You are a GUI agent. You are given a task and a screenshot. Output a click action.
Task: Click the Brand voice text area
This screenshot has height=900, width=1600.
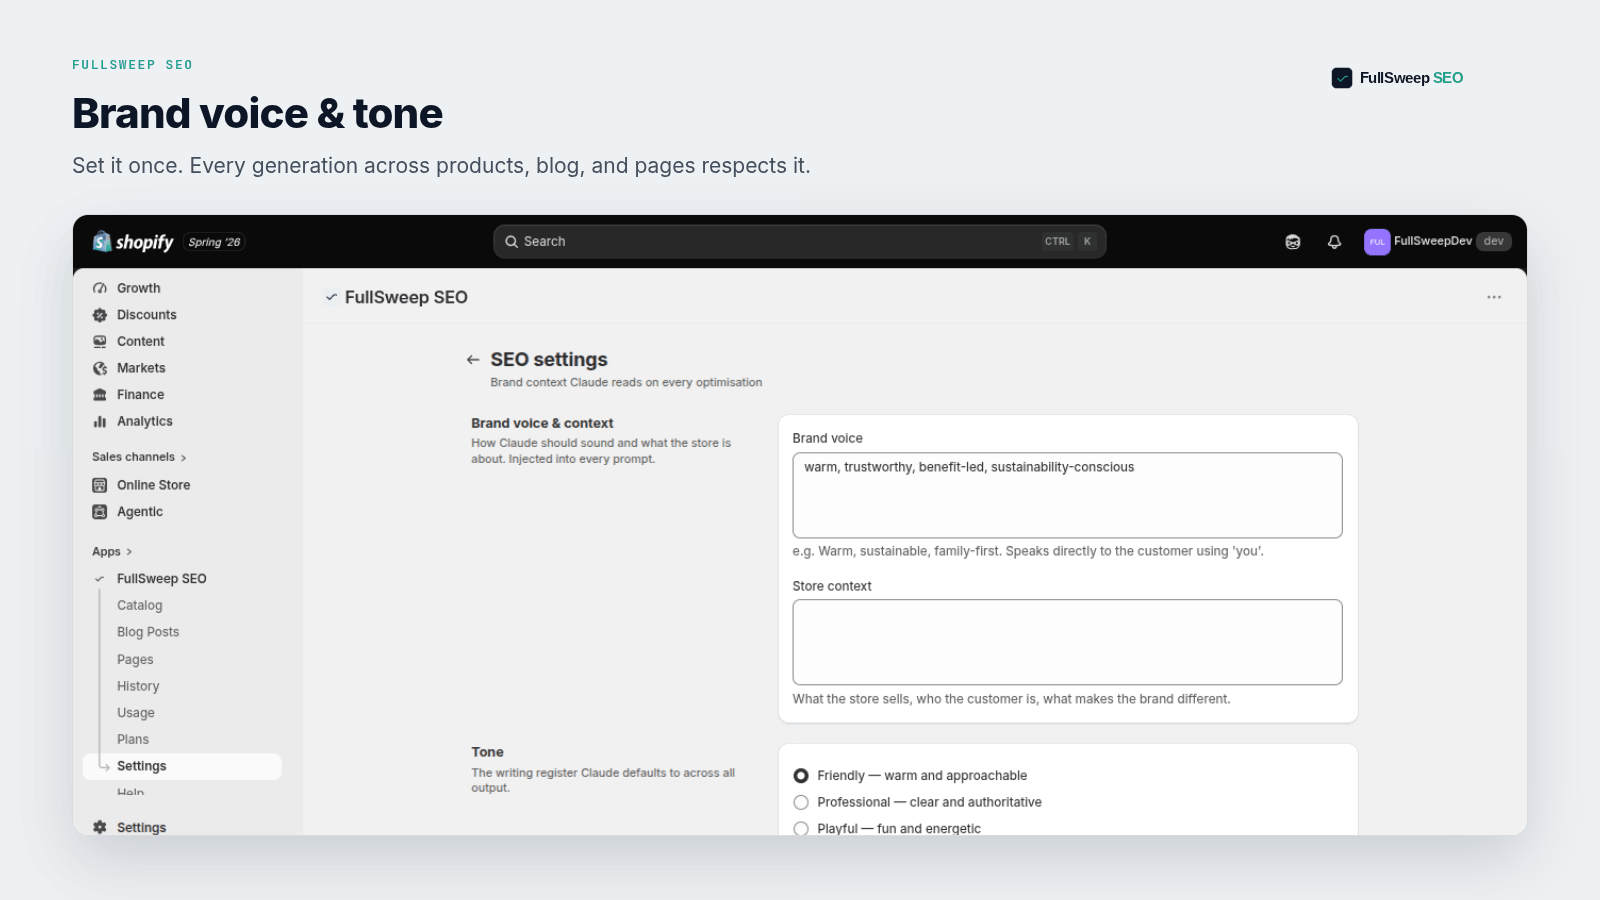click(x=1067, y=495)
